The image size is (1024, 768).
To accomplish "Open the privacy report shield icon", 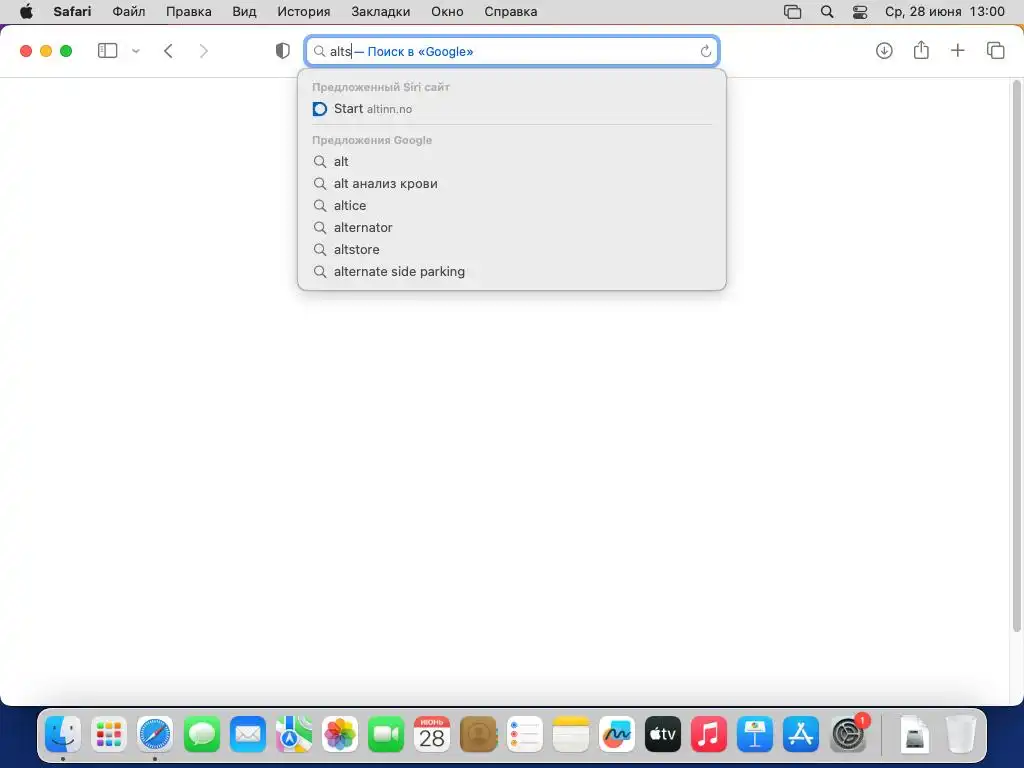I will point(283,51).
